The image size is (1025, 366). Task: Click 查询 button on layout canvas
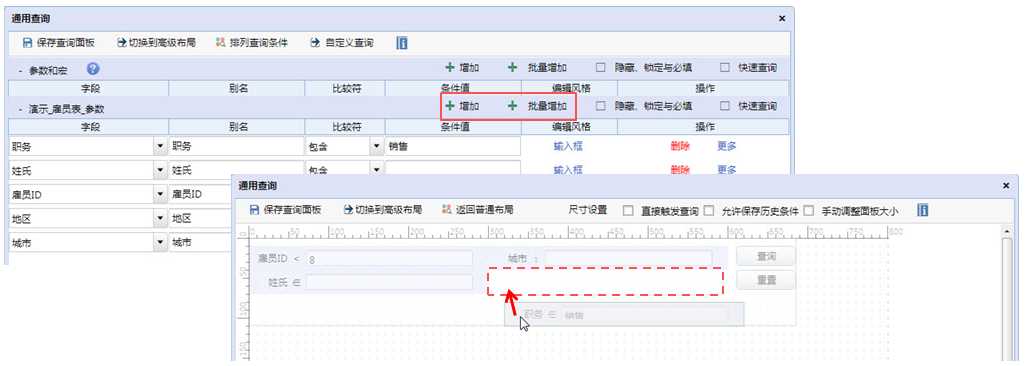pos(765,257)
